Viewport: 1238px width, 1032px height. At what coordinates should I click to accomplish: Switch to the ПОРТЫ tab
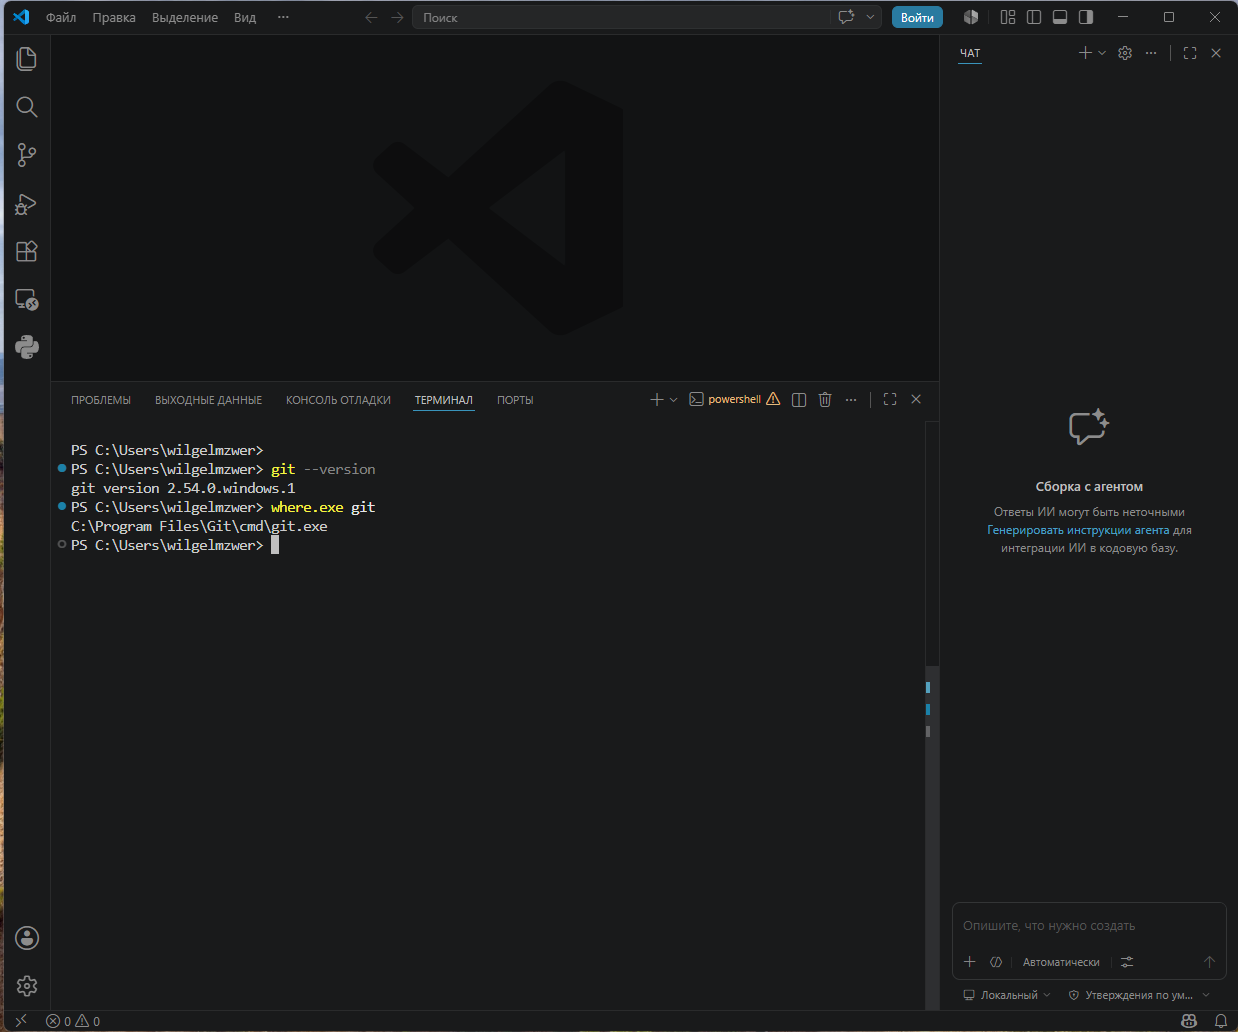[x=515, y=400]
